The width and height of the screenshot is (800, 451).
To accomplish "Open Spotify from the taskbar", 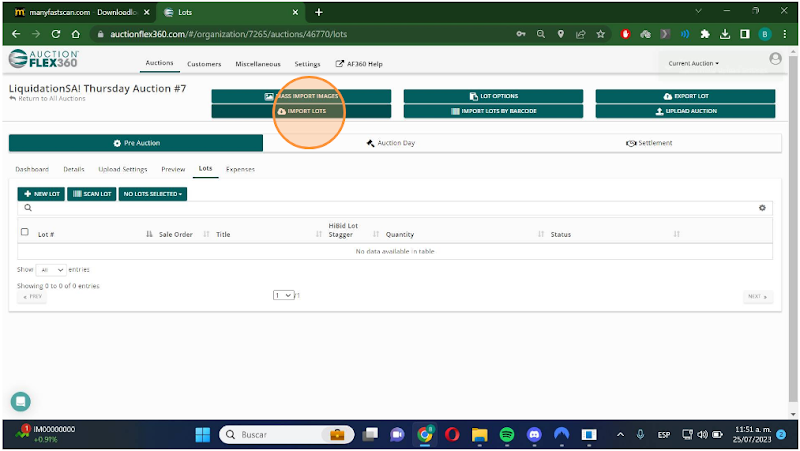I will tap(506, 435).
